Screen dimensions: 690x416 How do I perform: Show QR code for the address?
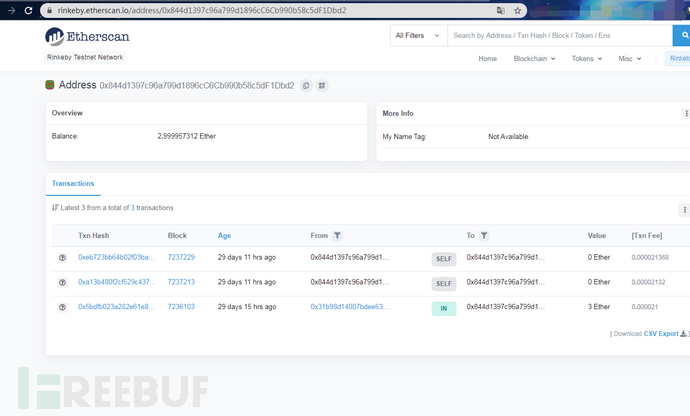(x=322, y=85)
